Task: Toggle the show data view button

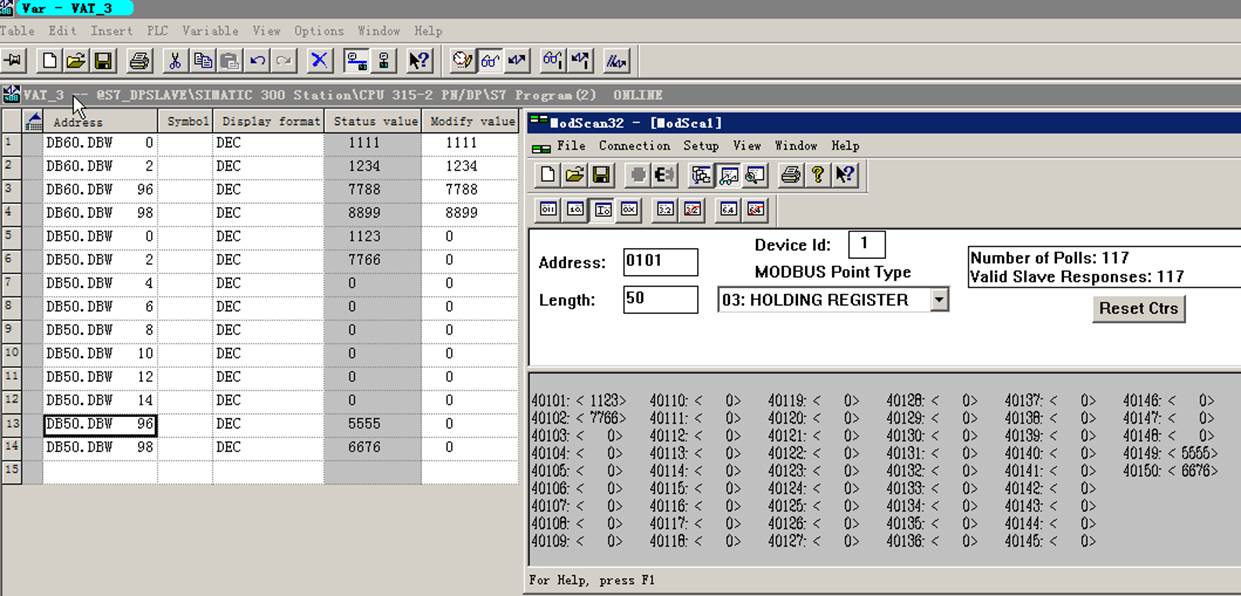Action: pos(727,176)
